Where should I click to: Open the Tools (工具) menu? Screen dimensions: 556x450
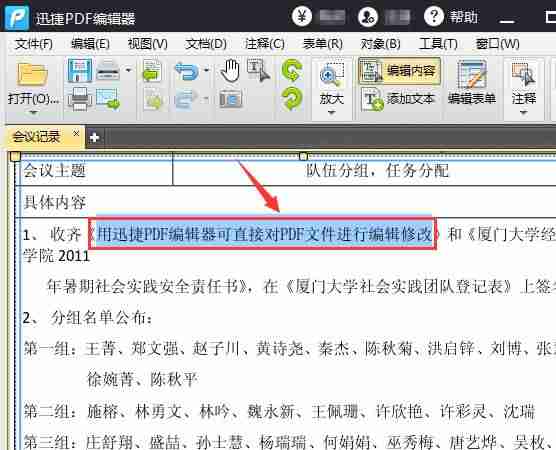438,44
